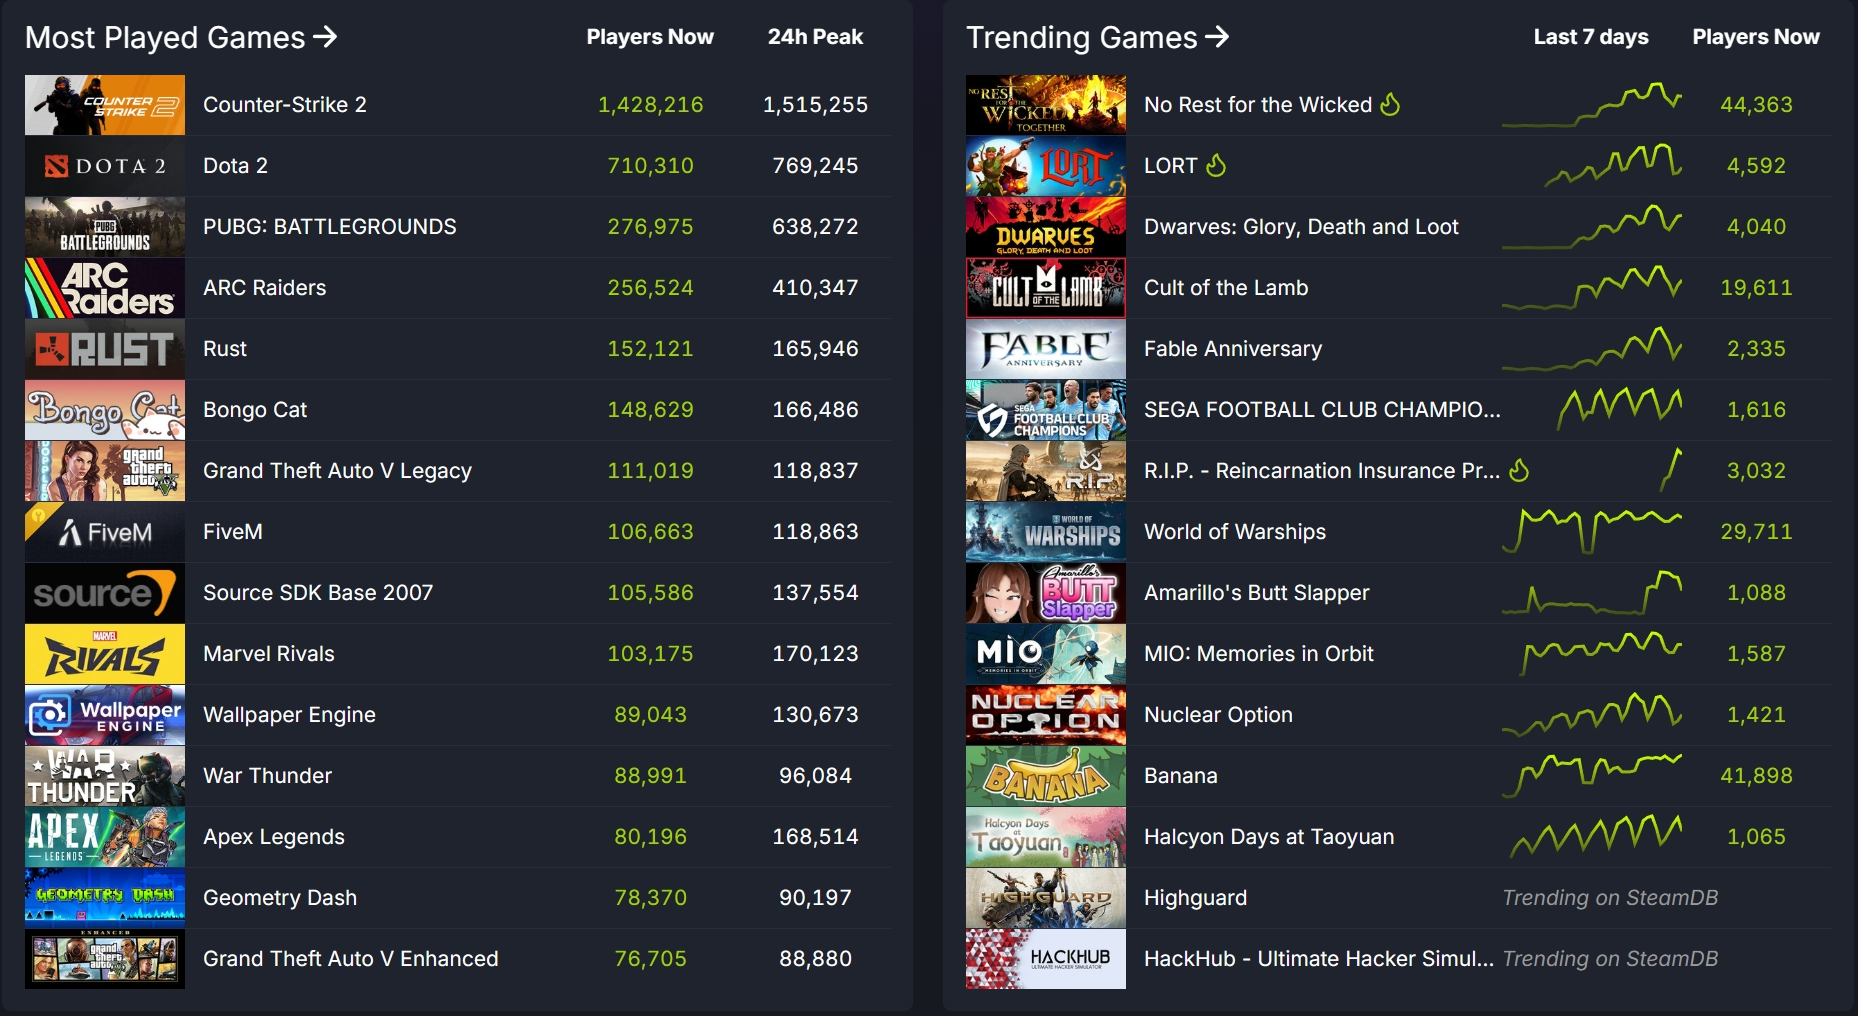Open the Counter-Strike 2 game thumbnail
Screen dimensions: 1858x1016
pyautogui.click(x=105, y=105)
